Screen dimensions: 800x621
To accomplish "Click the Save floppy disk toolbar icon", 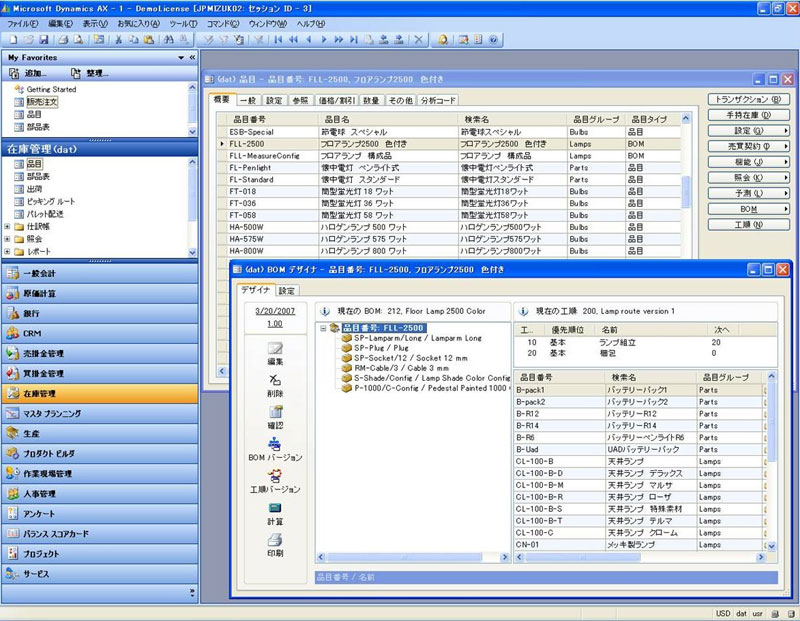I will coord(44,39).
